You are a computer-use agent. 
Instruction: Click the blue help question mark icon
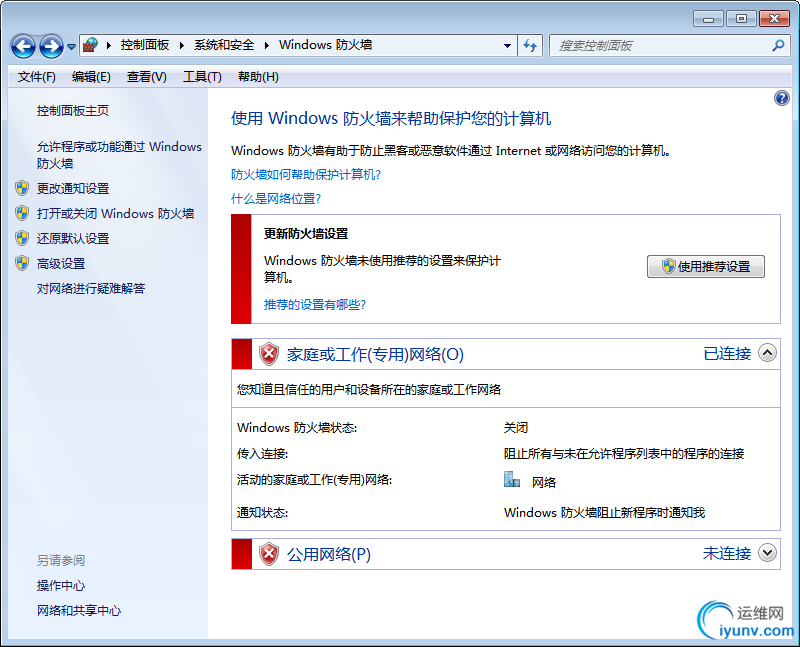click(781, 98)
